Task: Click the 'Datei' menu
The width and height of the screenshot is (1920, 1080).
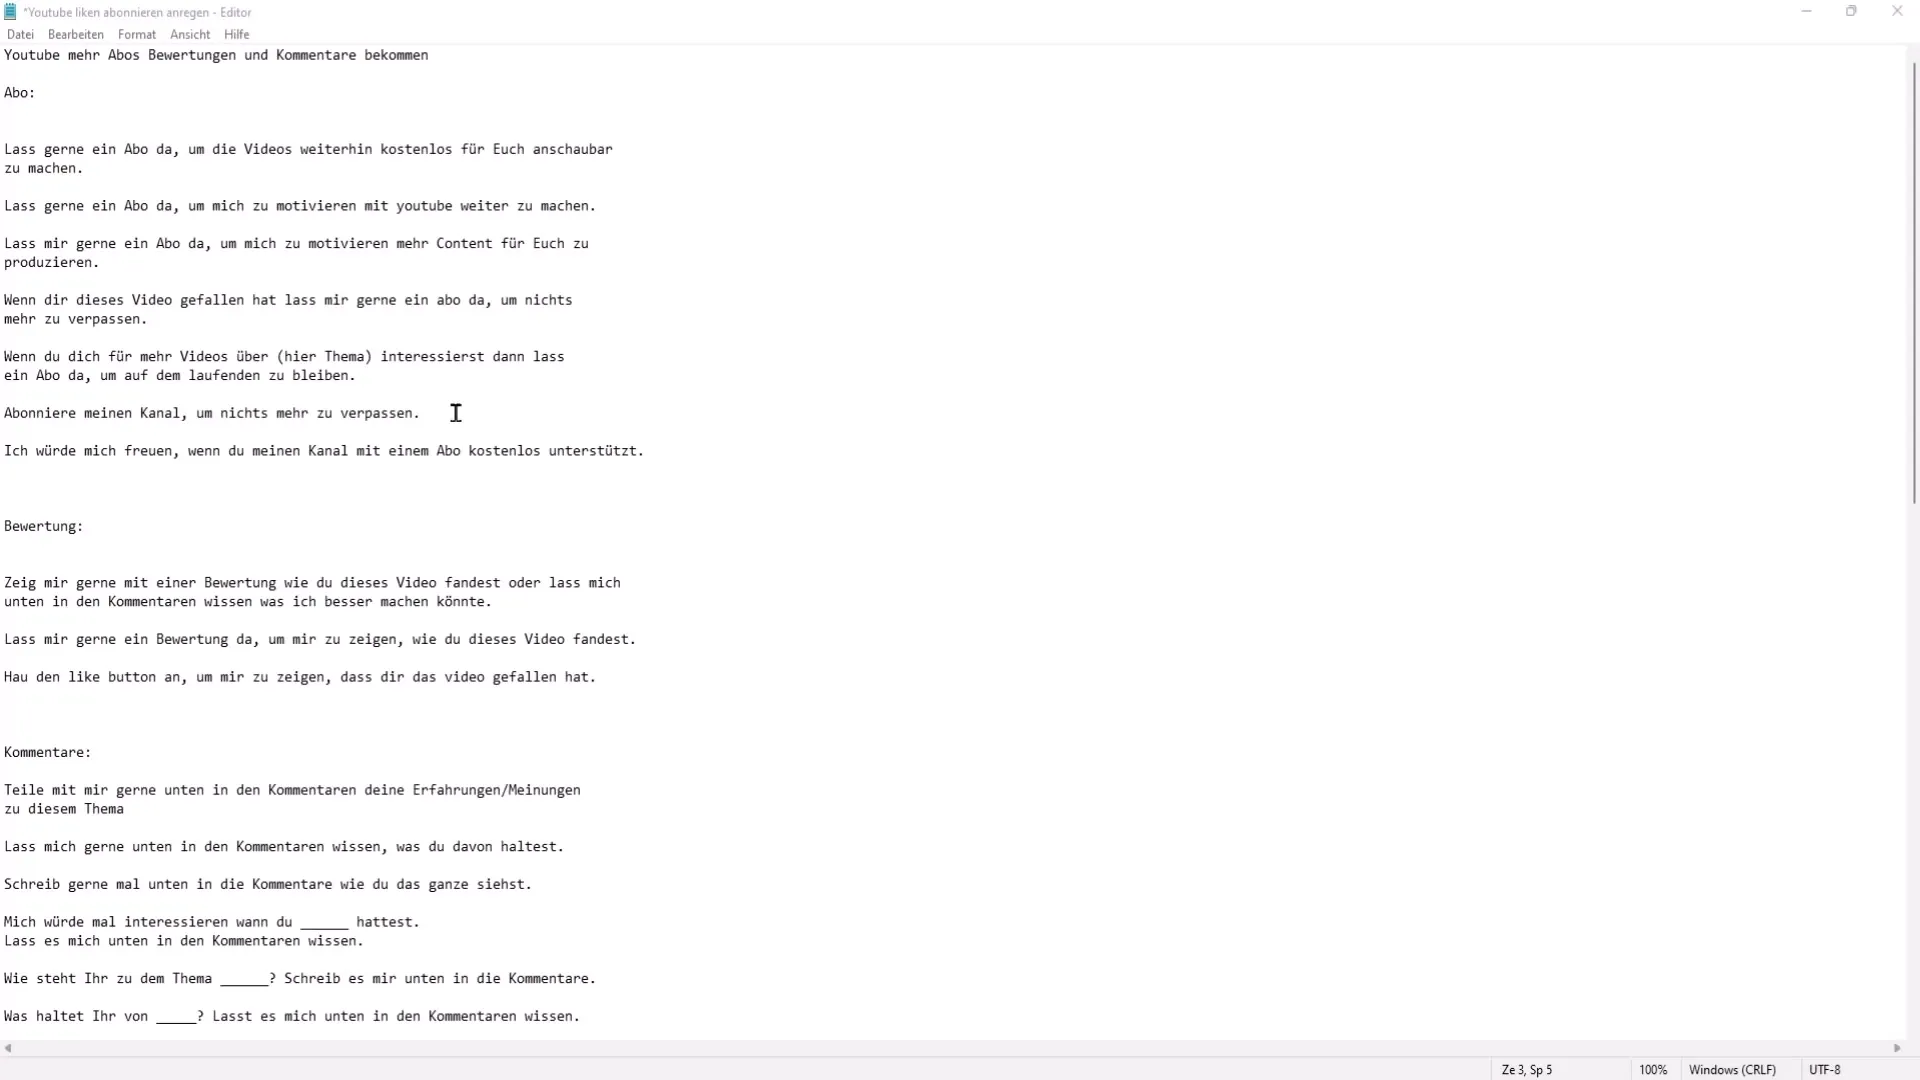Action: 20,33
